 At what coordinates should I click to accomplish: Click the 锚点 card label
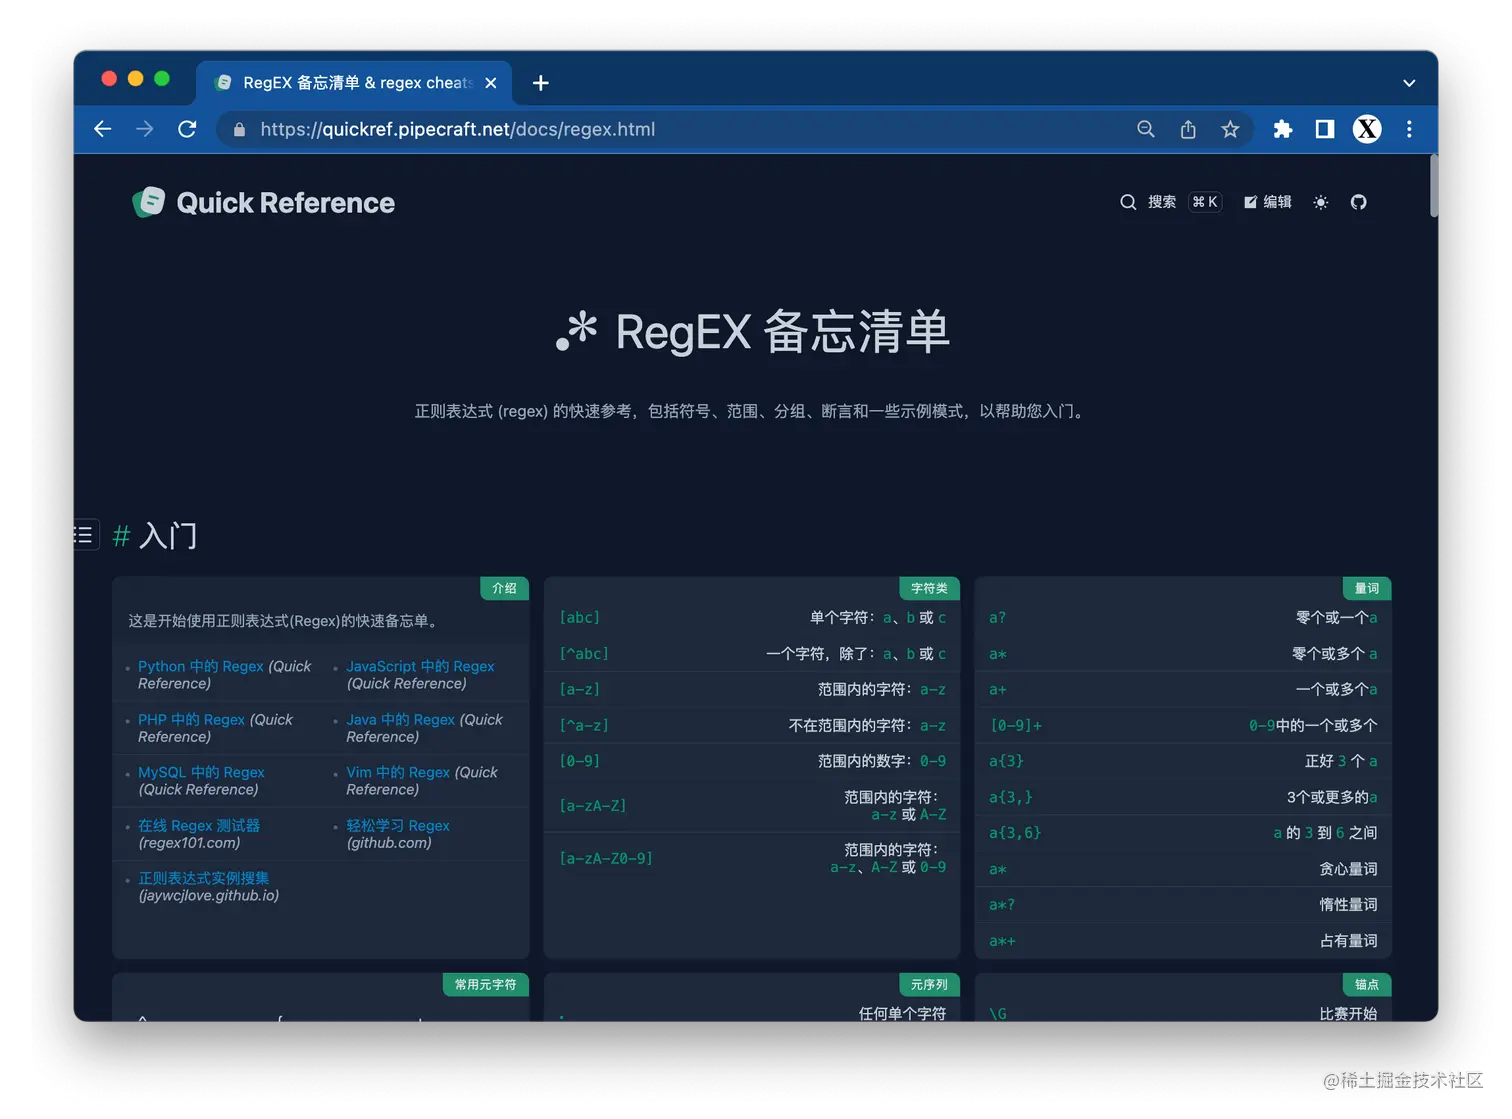(x=1366, y=984)
